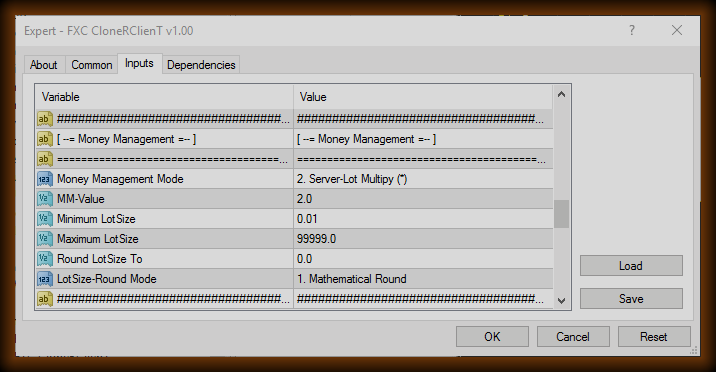The width and height of the screenshot is (716, 372).
Task: Click the icon beside Round LotSize To
Action: (x=44, y=259)
